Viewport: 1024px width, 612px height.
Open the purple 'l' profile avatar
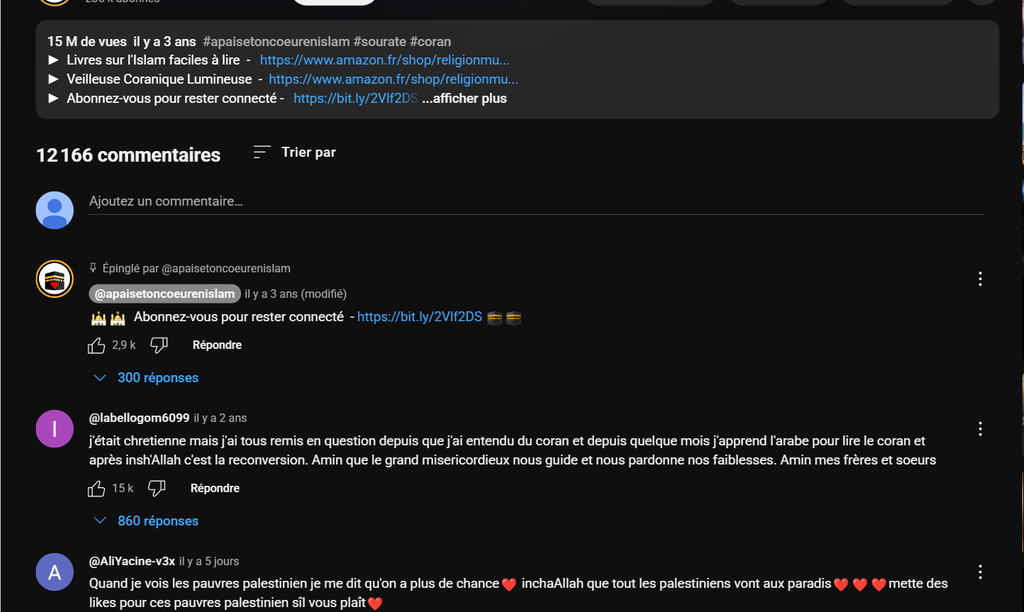(x=54, y=428)
